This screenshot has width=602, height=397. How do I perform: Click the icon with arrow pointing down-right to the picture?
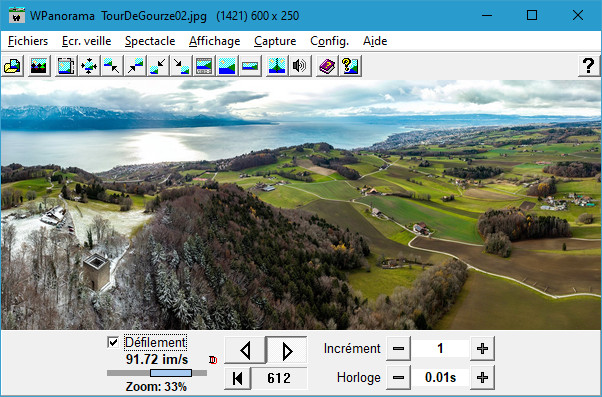181,66
